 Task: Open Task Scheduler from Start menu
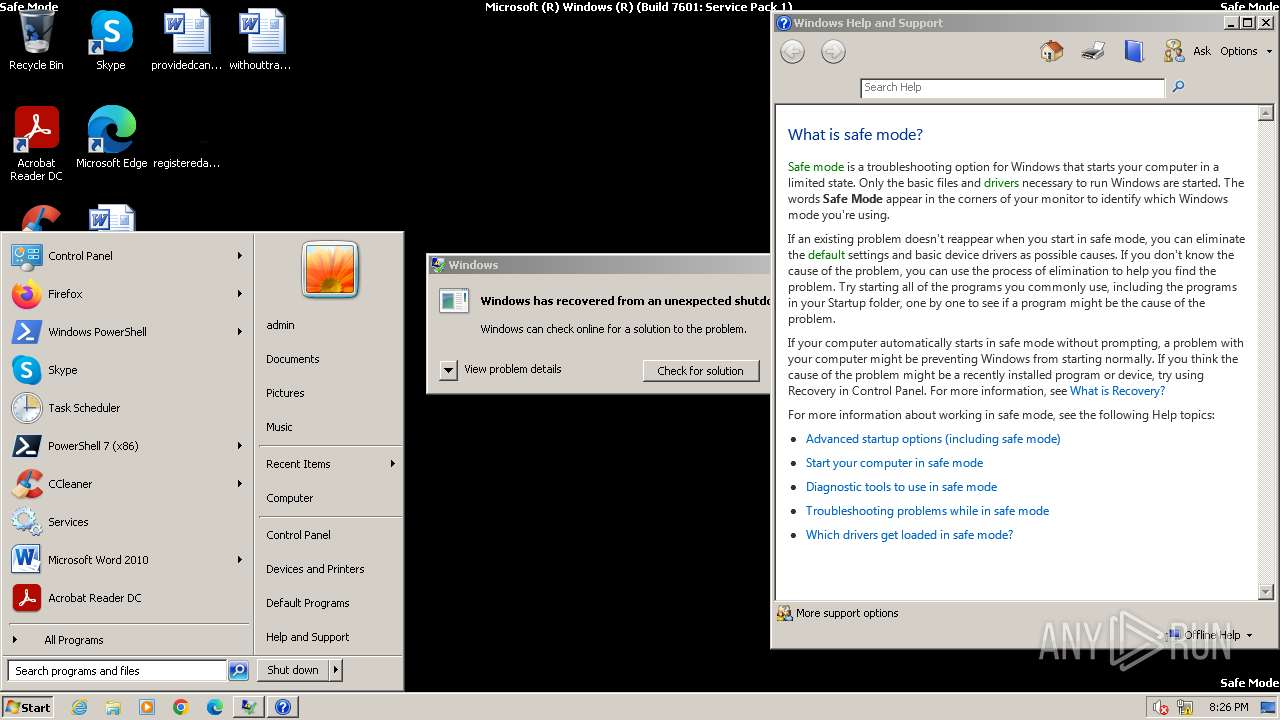tap(127, 408)
